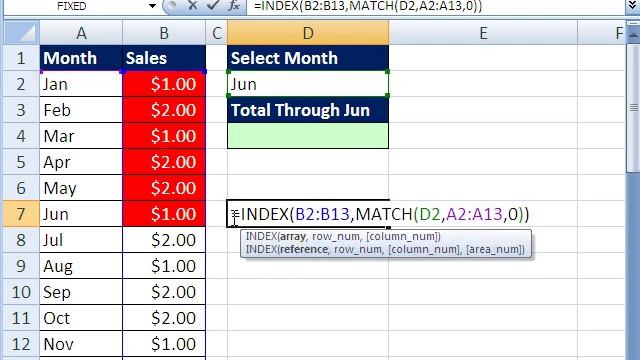The image size is (640, 360).
Task: Click the Enter checkmark formula button
Action: pos(212,6)
